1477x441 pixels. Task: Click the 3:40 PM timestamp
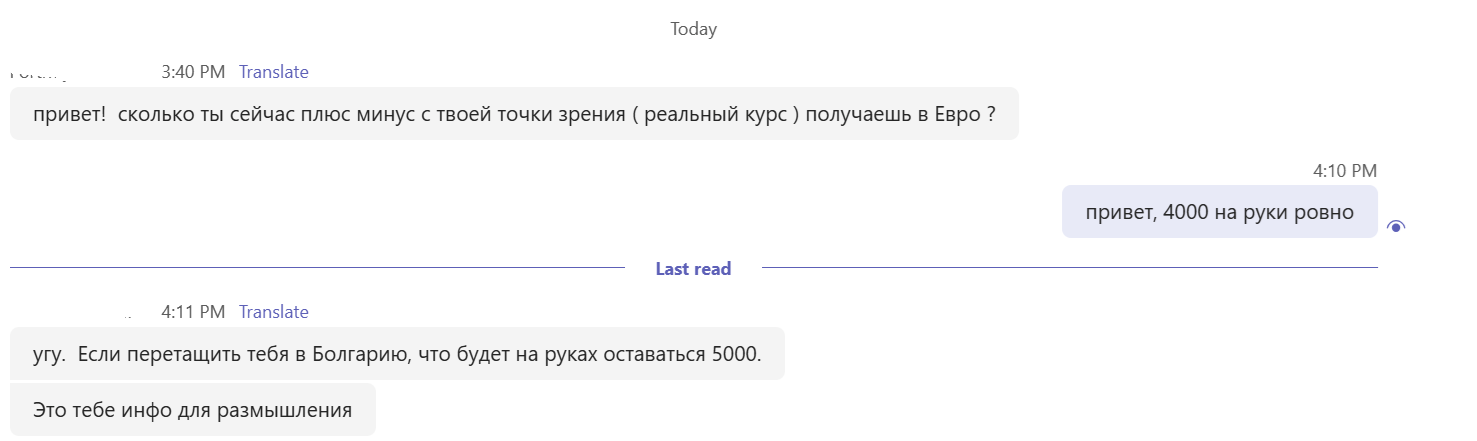coord(193,72)
